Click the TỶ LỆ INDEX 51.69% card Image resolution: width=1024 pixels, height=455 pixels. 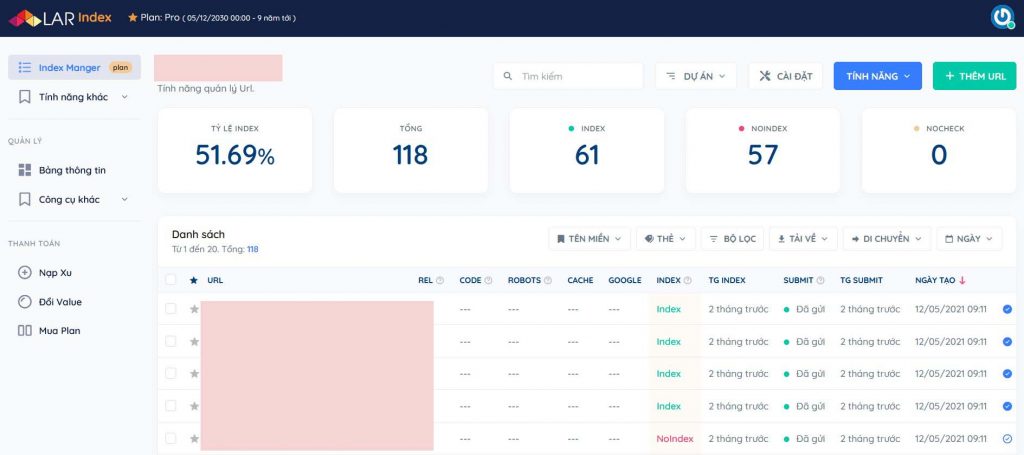point(235,151)
